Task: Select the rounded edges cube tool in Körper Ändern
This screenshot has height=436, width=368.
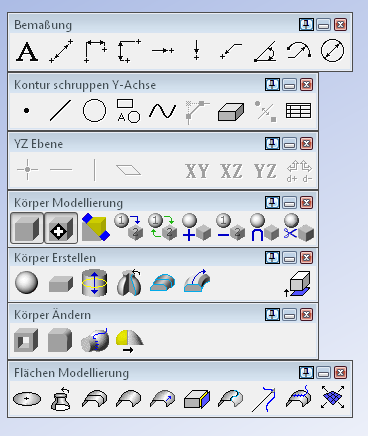Action: tap(60, 340)
